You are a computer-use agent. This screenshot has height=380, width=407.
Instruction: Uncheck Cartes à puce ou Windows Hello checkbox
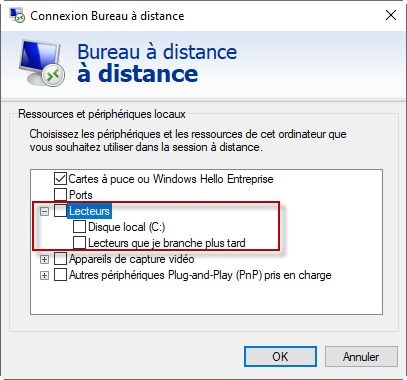(x=60, y=179)
